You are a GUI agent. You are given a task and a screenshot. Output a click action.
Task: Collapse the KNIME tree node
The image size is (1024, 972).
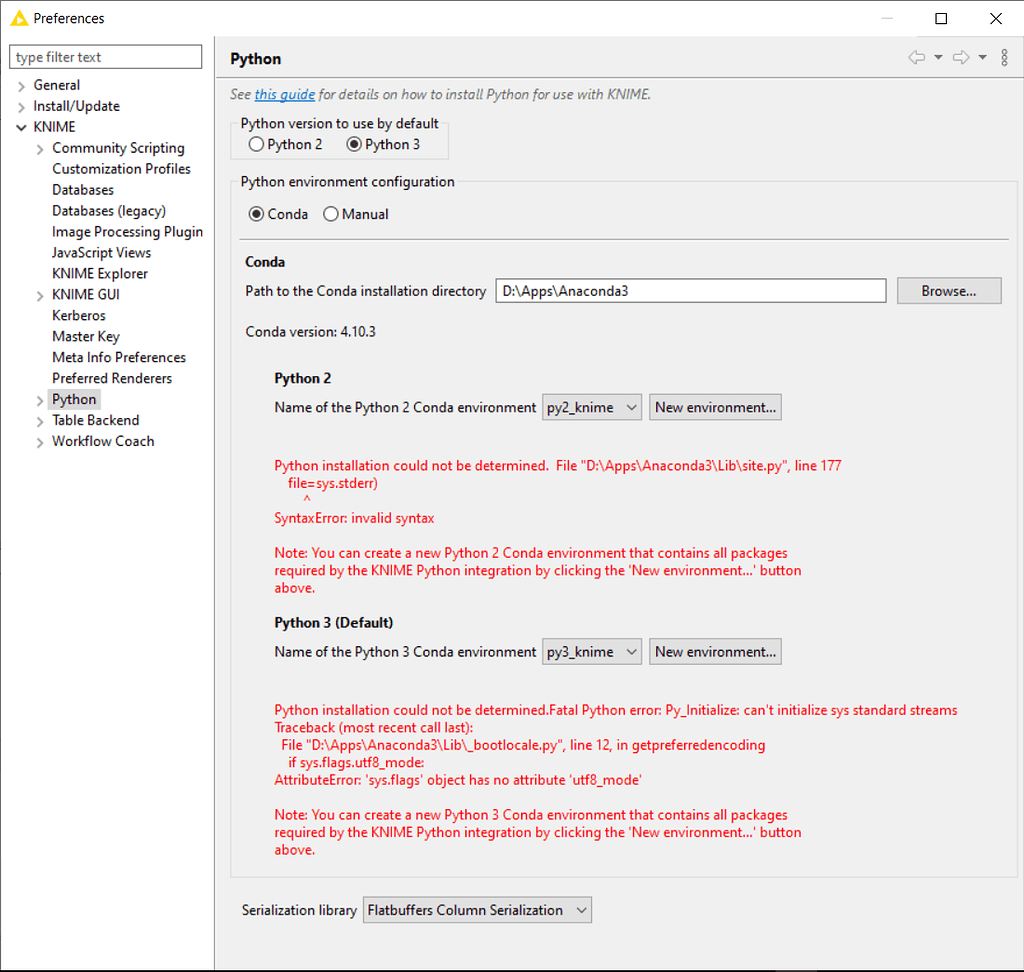pyautogui.click(x=22, y=128)
